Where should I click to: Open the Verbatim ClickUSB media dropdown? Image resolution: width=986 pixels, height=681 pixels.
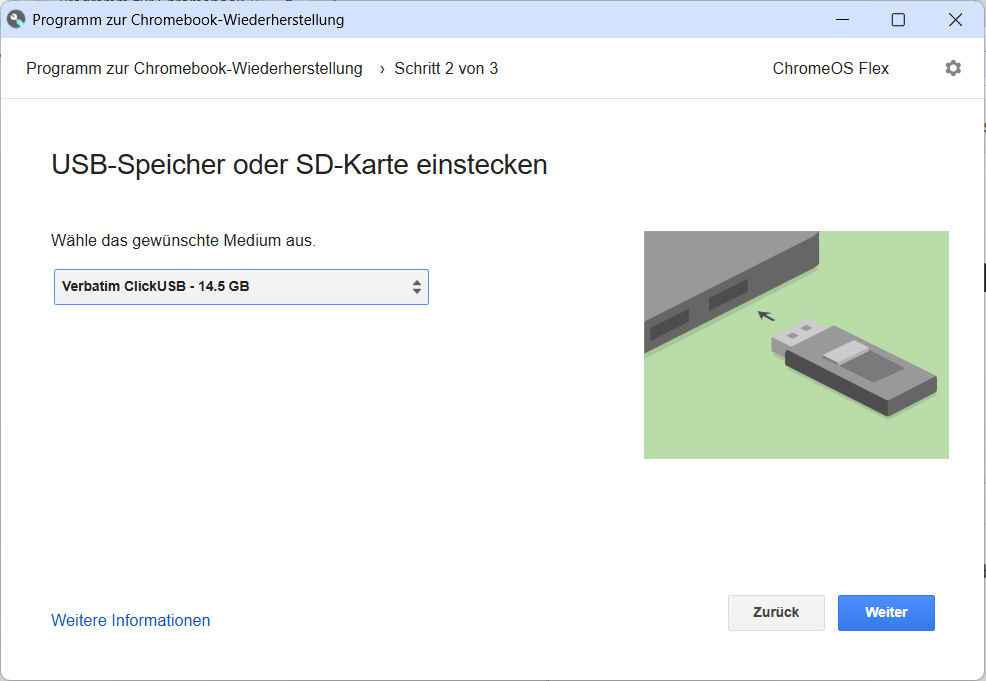click(241, 287)
